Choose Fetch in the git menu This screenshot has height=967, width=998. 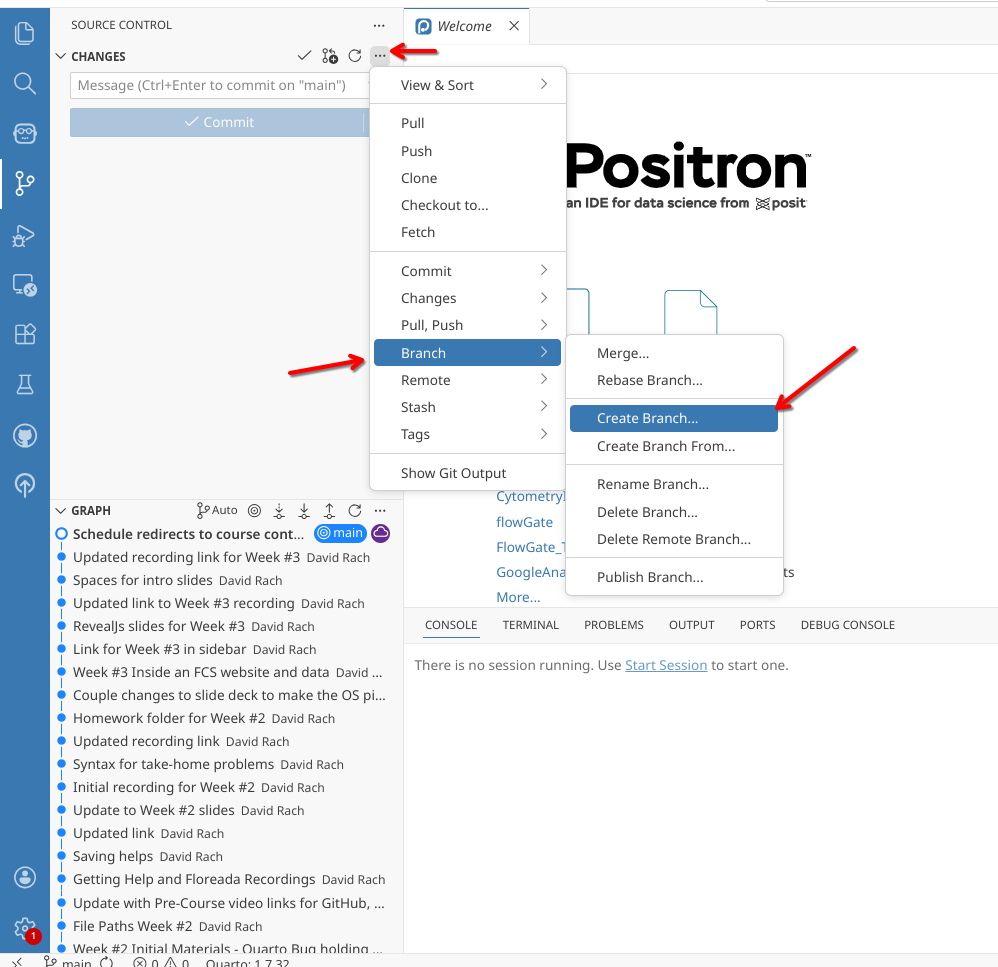pyautogui.click(x=418, y=232)
